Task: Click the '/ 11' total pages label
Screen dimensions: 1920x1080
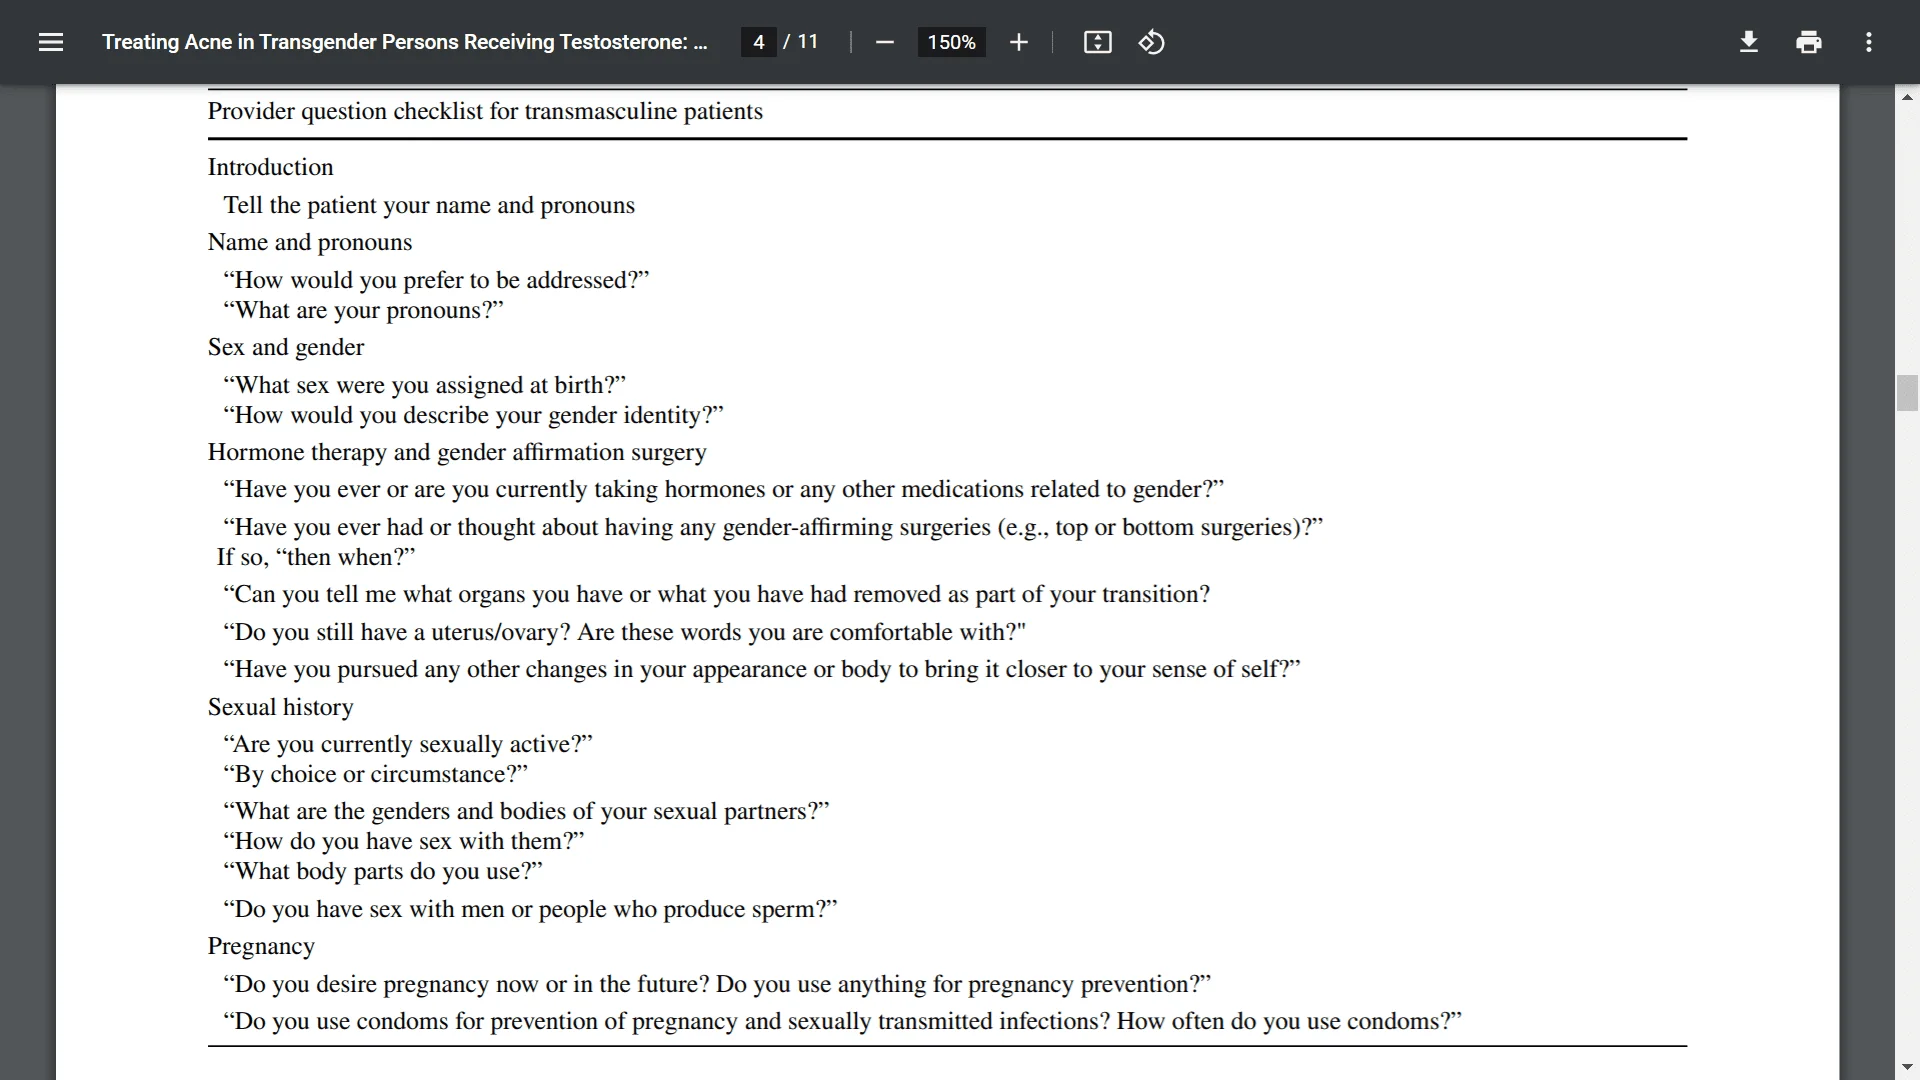Action: tap(801, 42)
